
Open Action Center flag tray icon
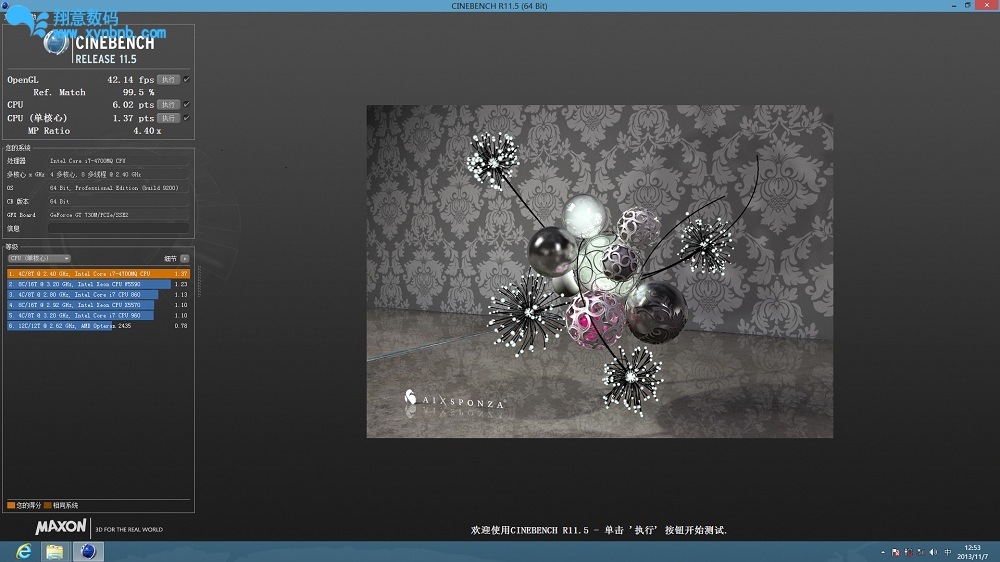coord(895,552)
